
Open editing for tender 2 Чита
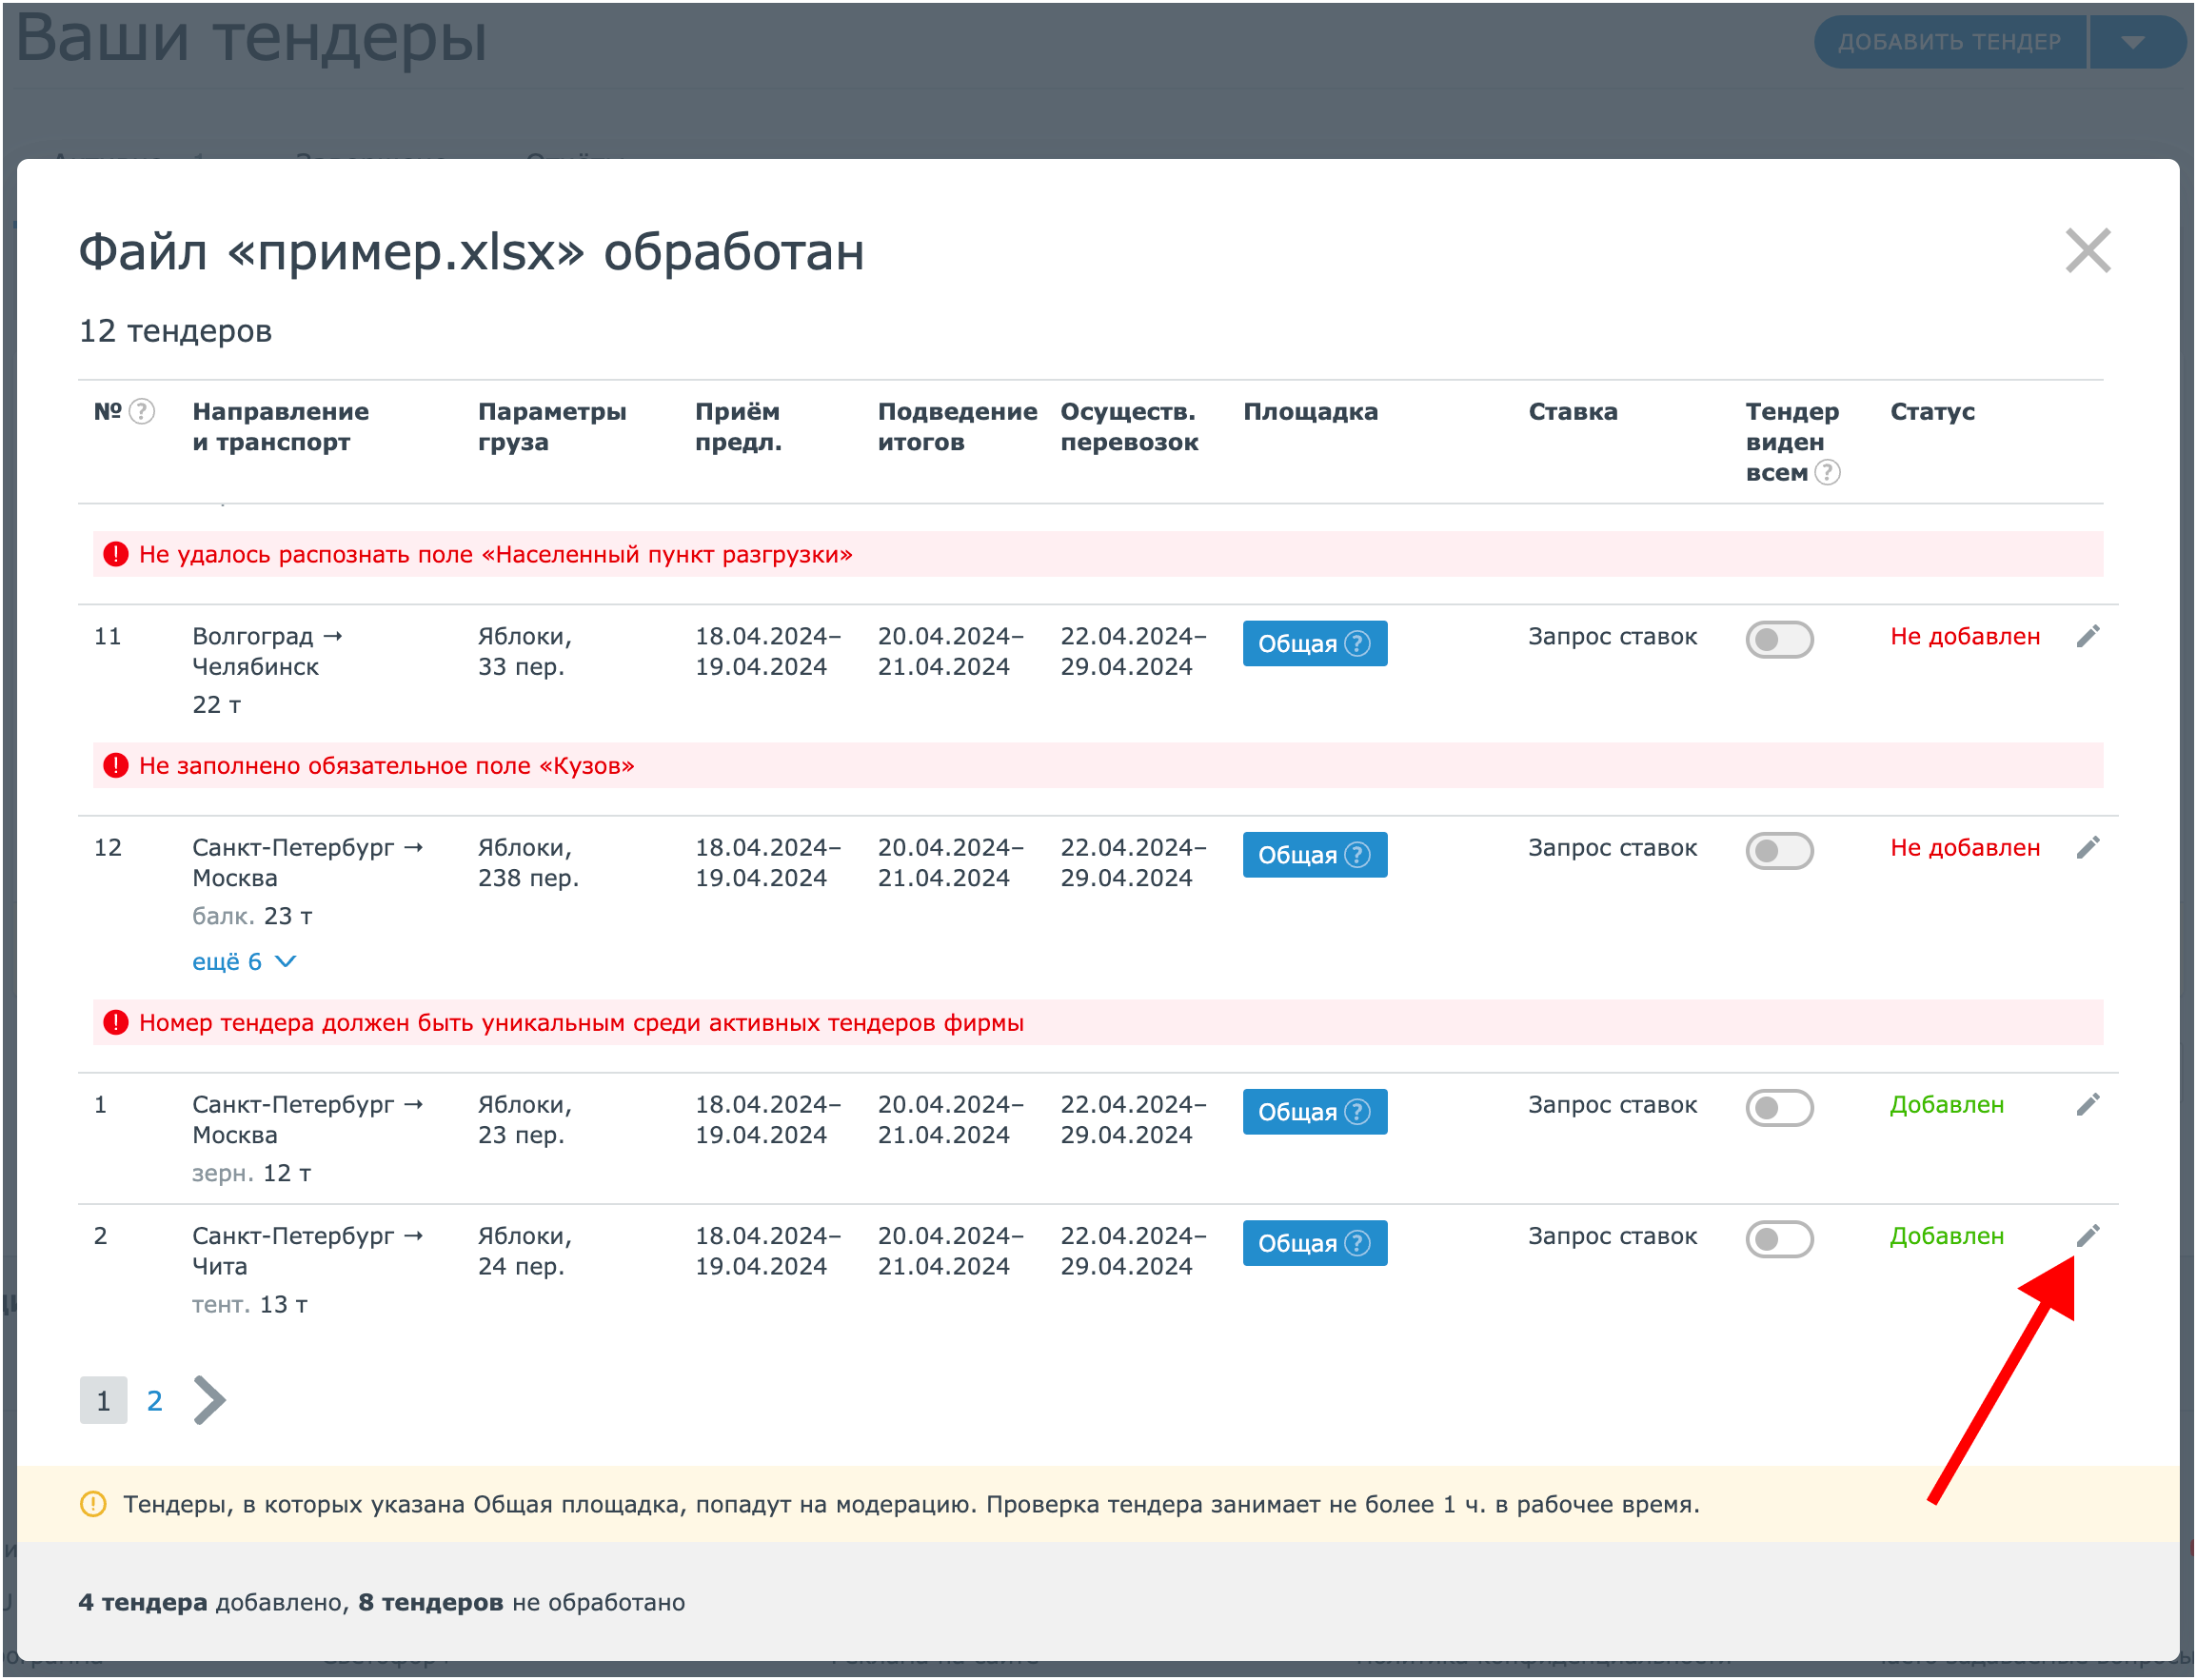2087,1236
